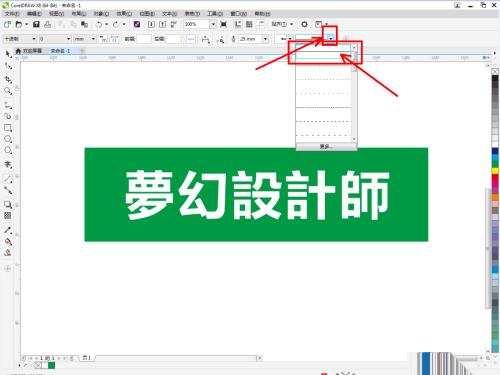Select the Color Eyedropper tool
Image resolution: width=500 pixels, height=375 pixels.
click(x=8, y=230)
